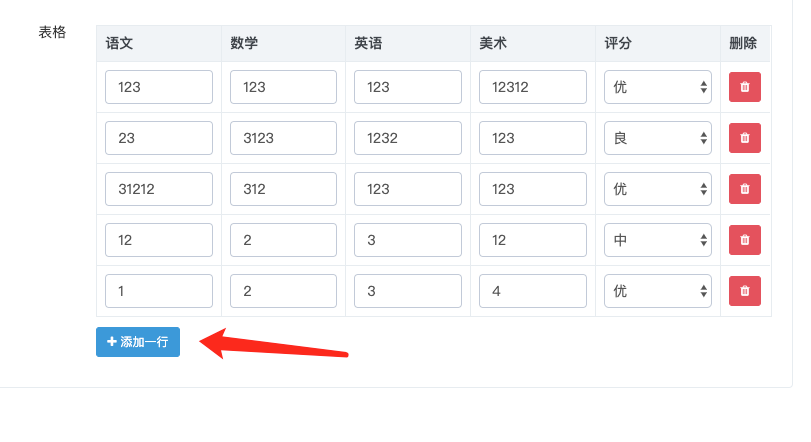Select 数学 input with value 312
This screenshot has width=811, height=442.
pos(283,189)
